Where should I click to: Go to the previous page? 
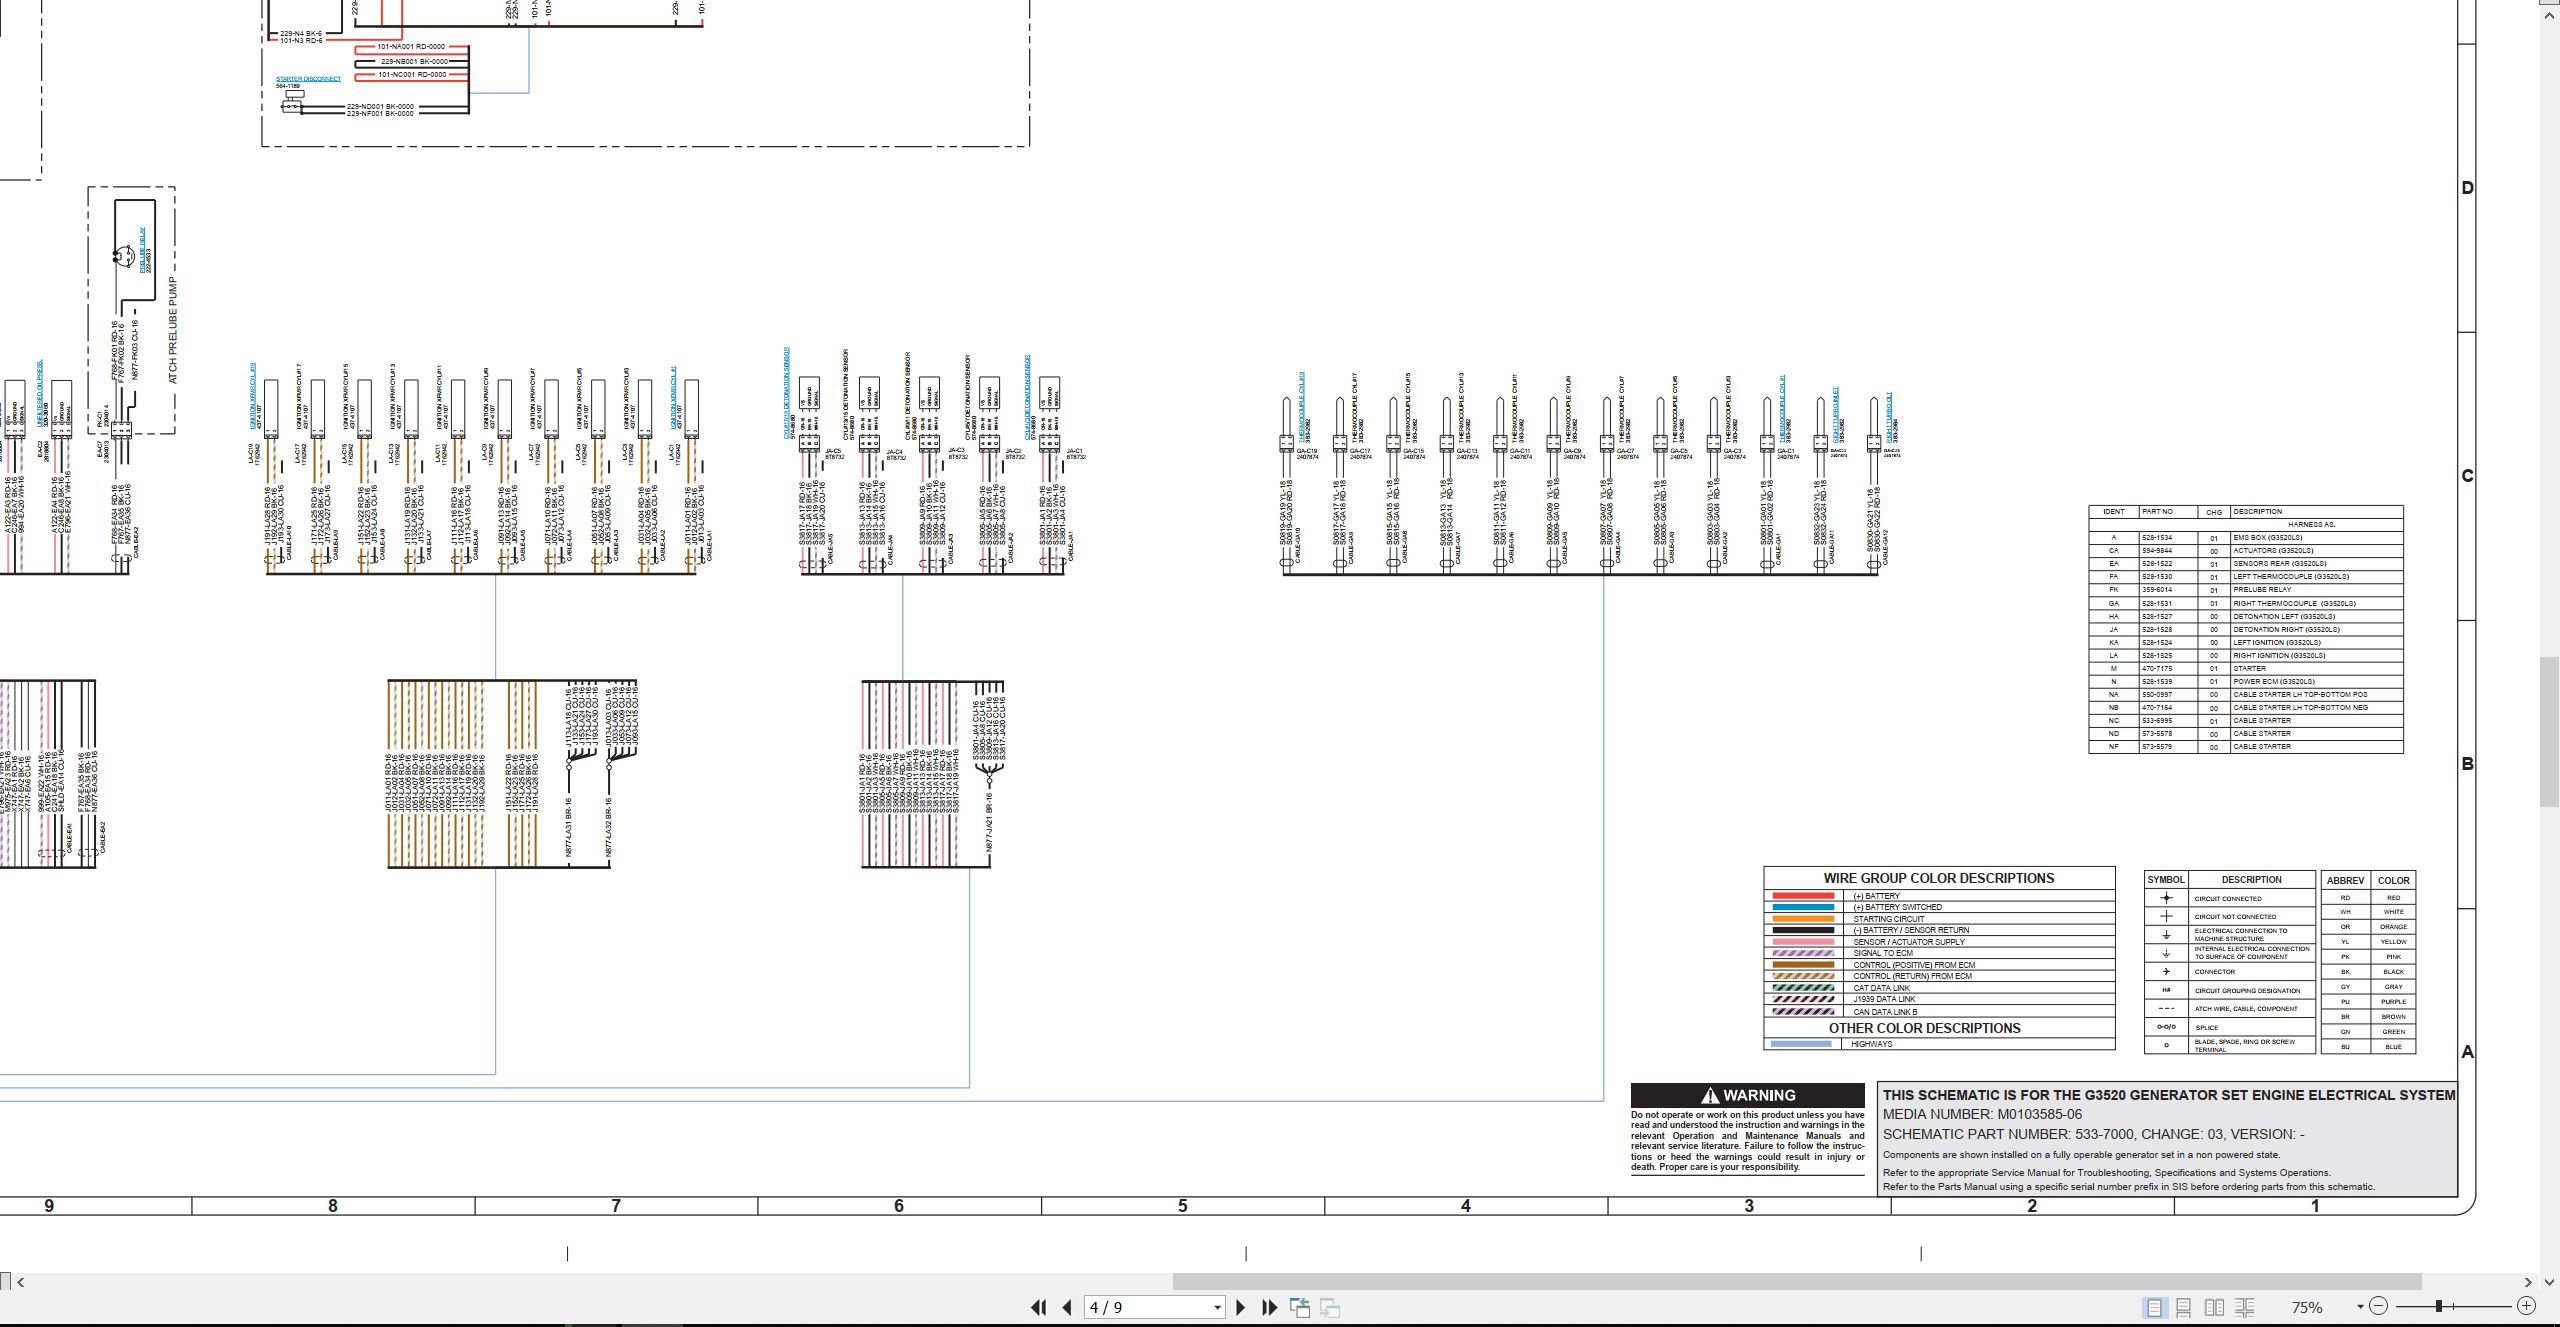pyautogui.click(x=1067, y=1307)
